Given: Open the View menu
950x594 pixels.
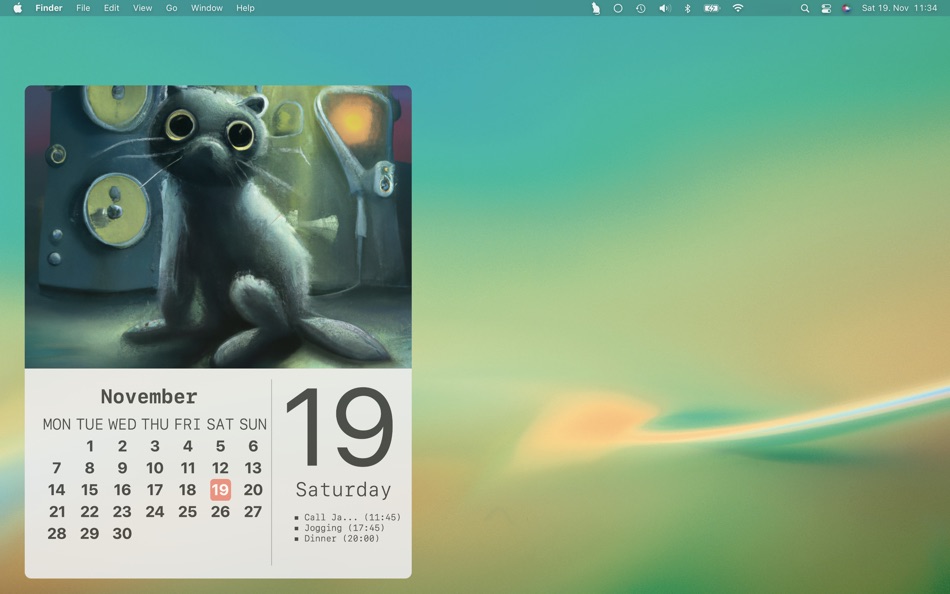Looking at the screenshot, I should [142, 8].
